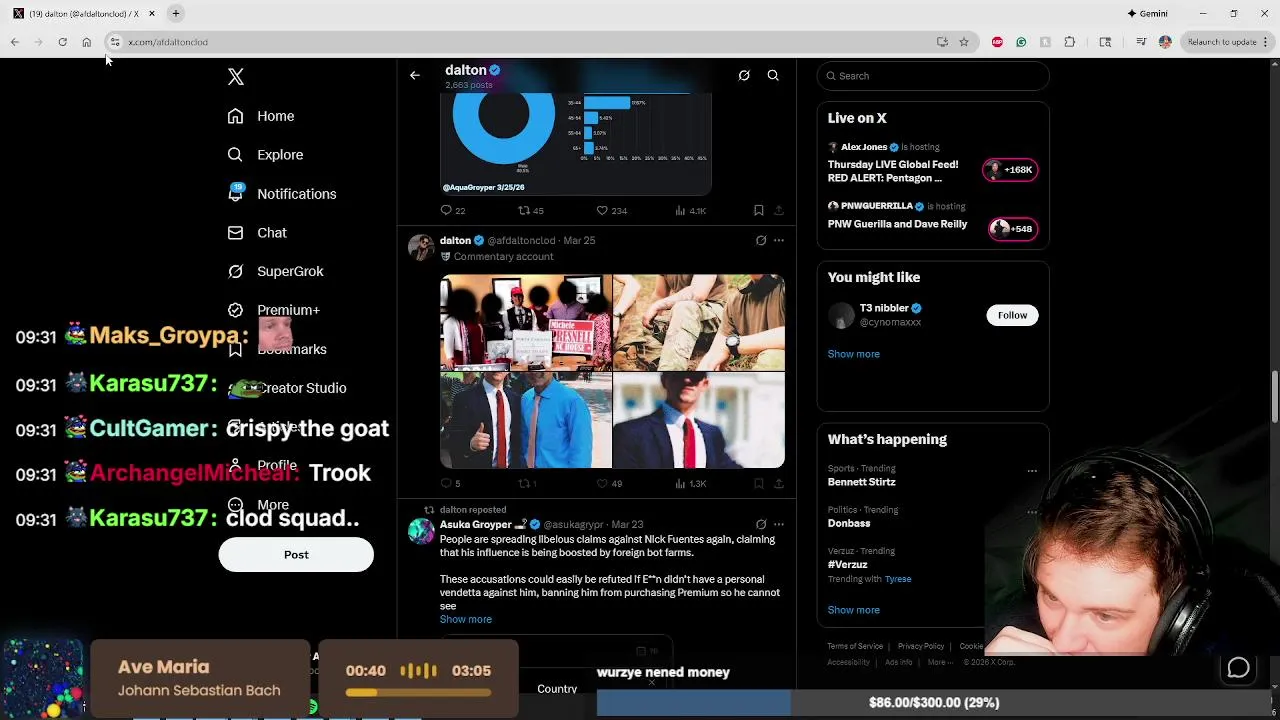Click the Home house icon
The width and height of the screenshot is (1280, 720).
(x=235, y=116)
